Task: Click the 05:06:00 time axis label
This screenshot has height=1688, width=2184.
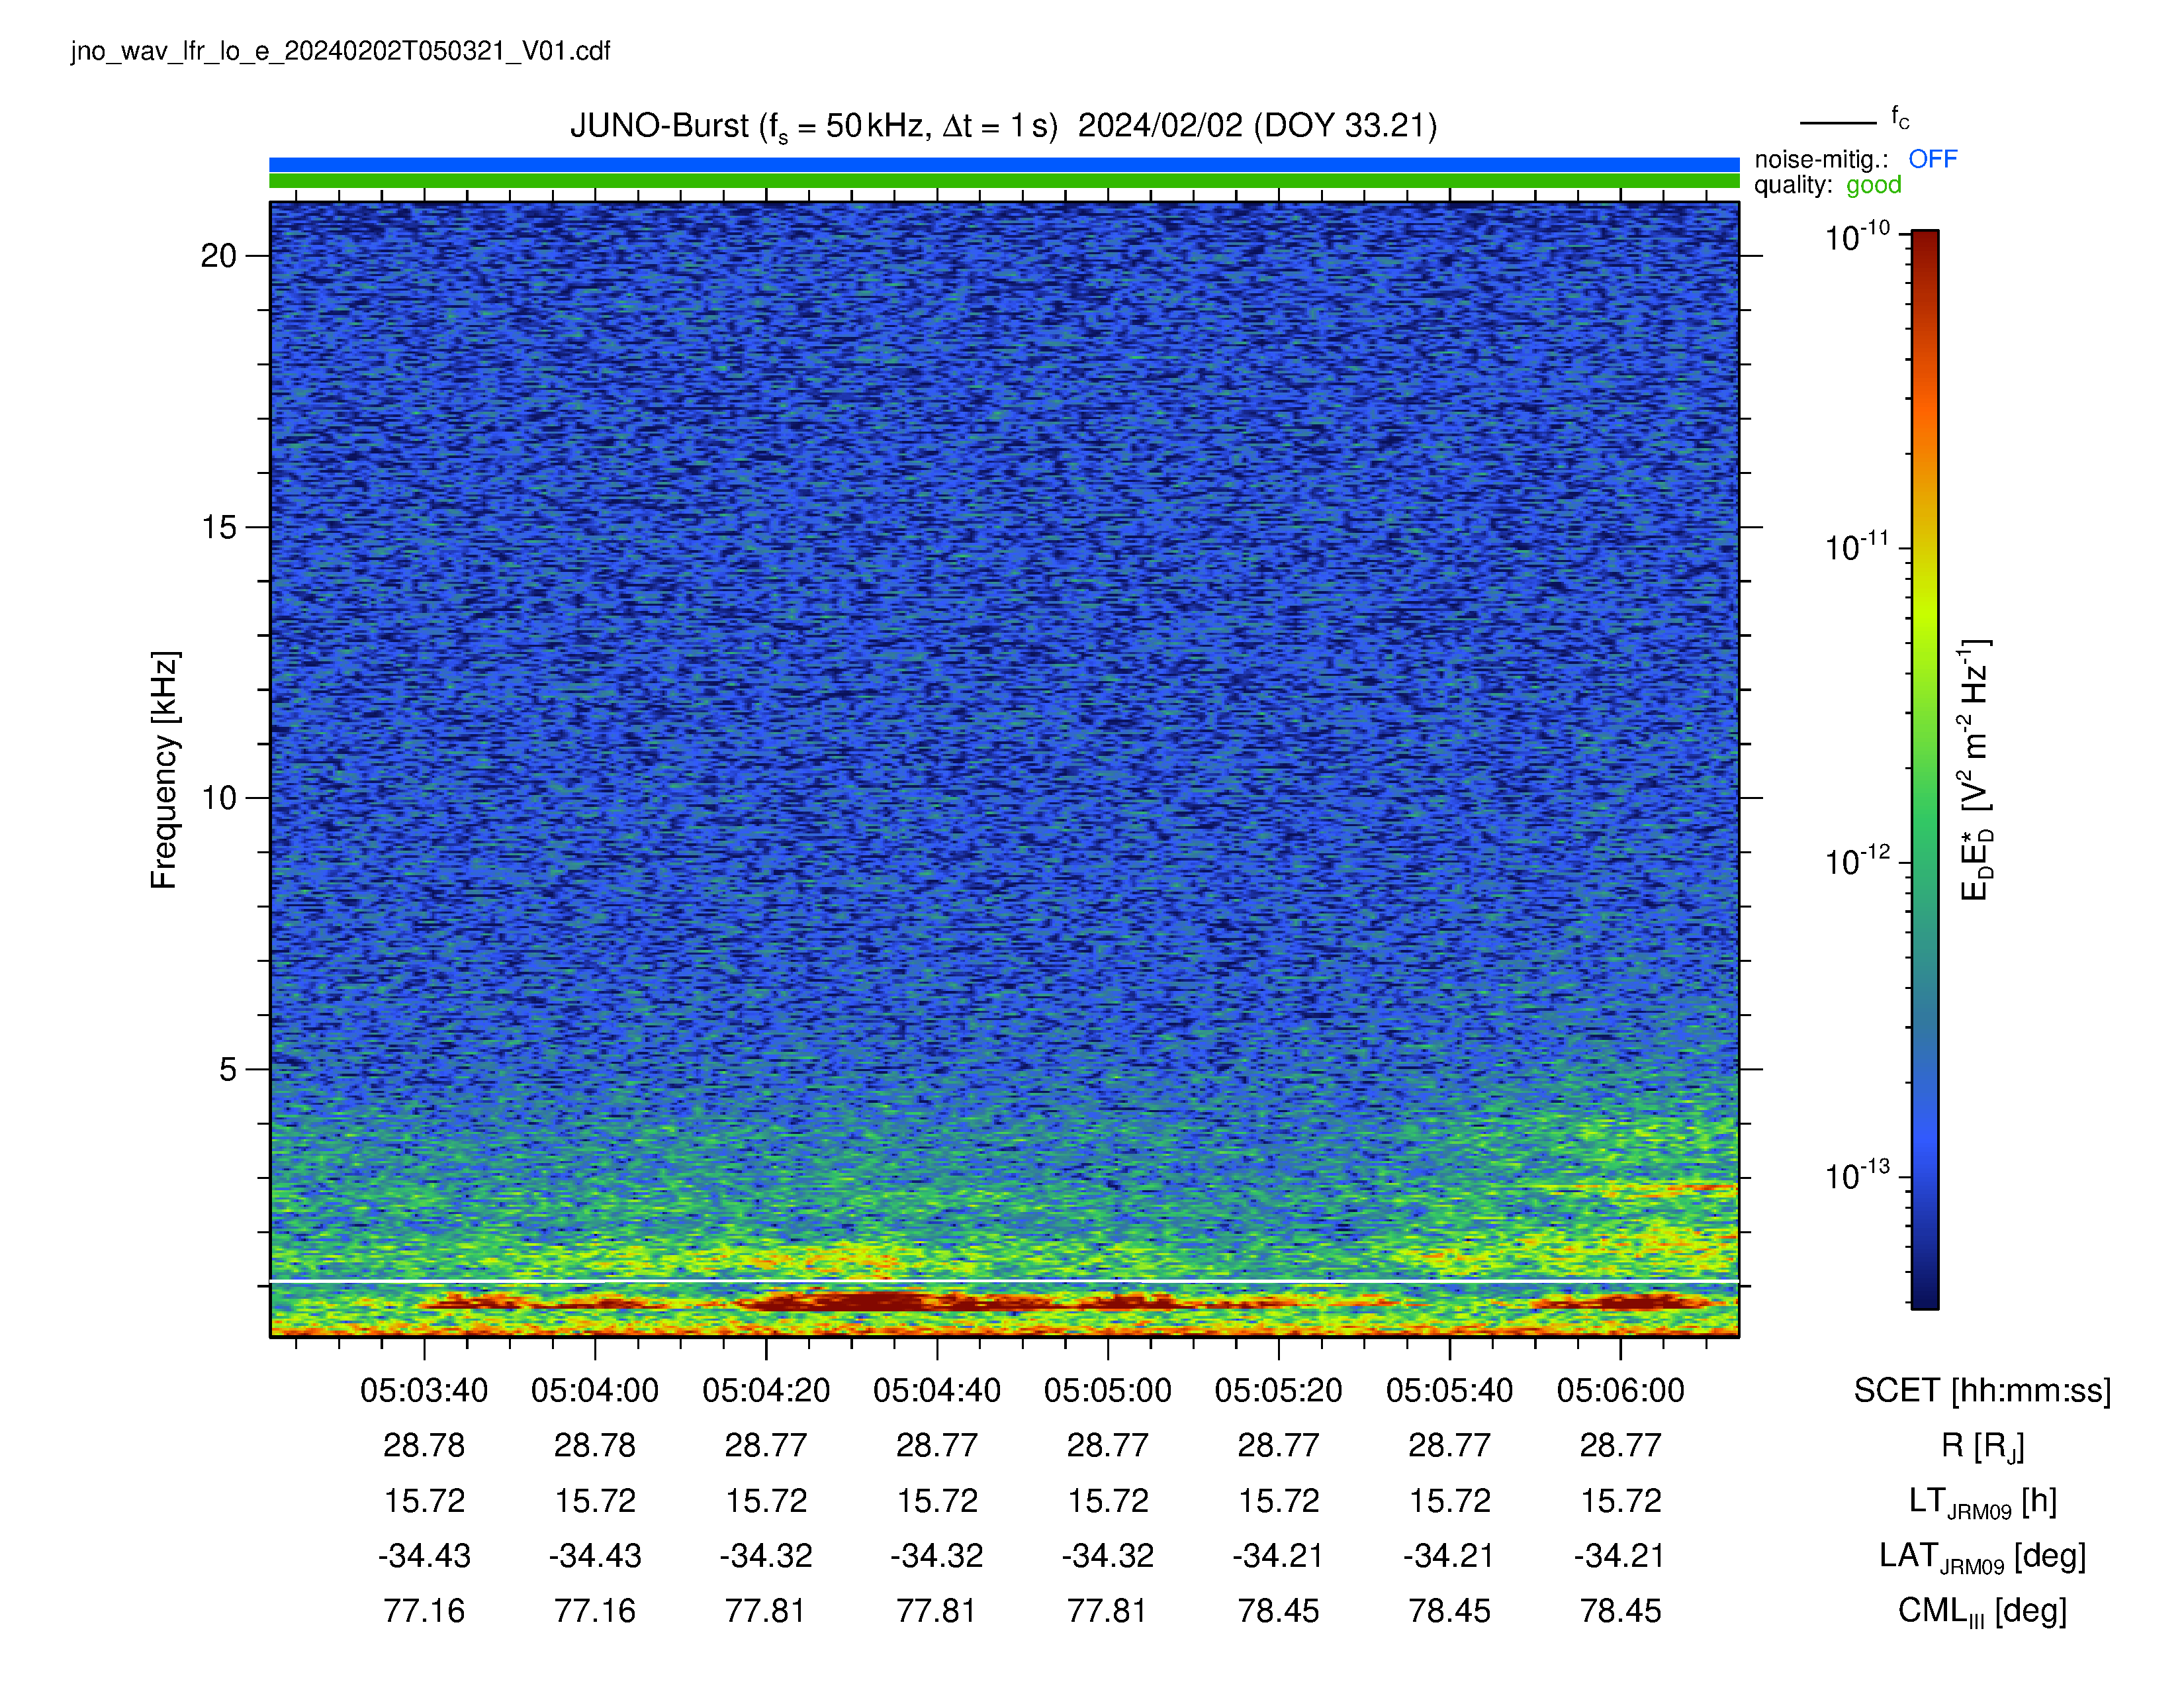Action: (x=1620, y=1390)
